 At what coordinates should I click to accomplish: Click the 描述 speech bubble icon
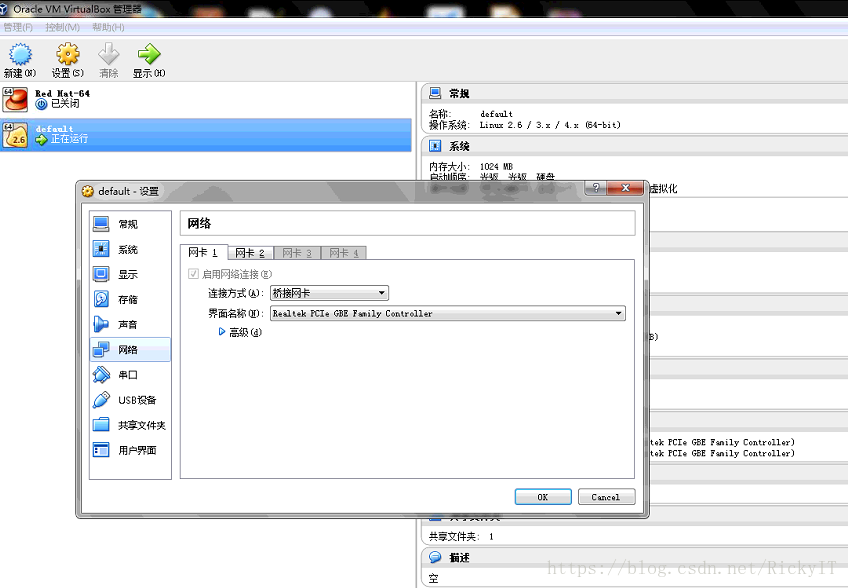[435, 557]
